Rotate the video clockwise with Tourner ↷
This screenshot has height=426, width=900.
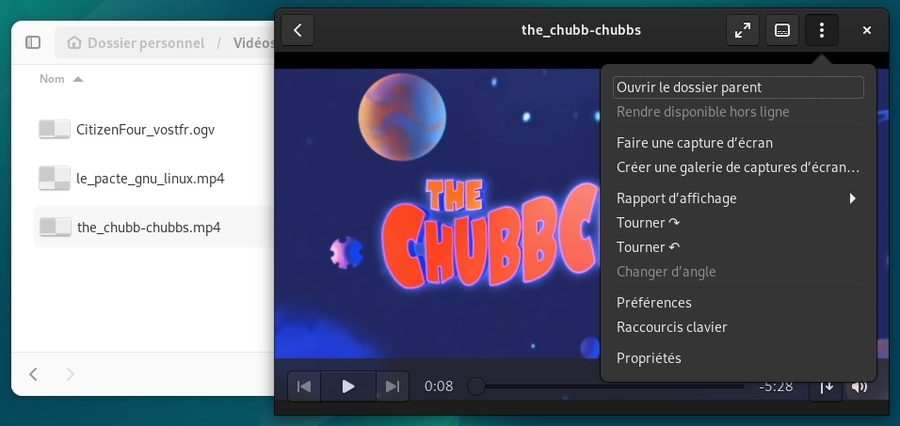pos(738,223)
